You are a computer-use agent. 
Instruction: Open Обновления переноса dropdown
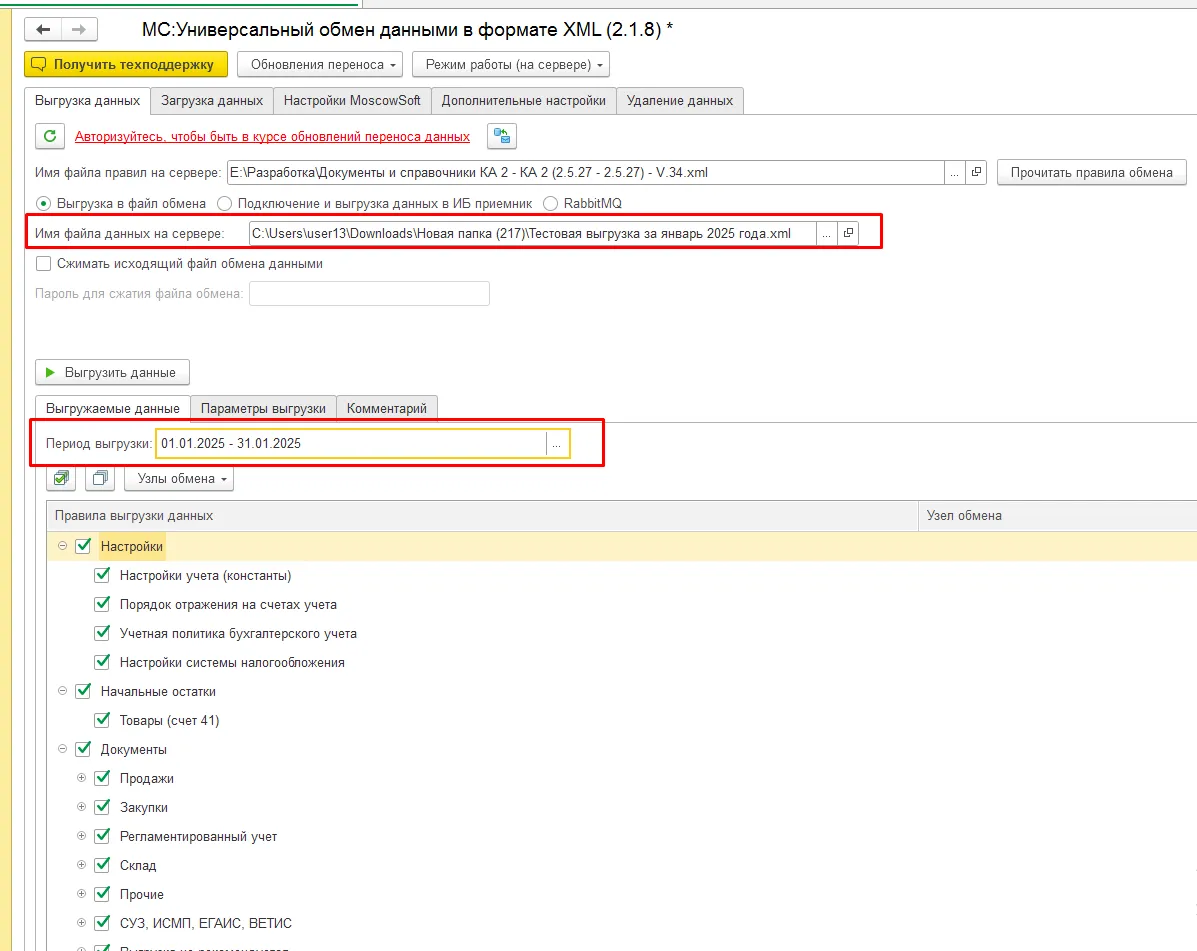320,65
